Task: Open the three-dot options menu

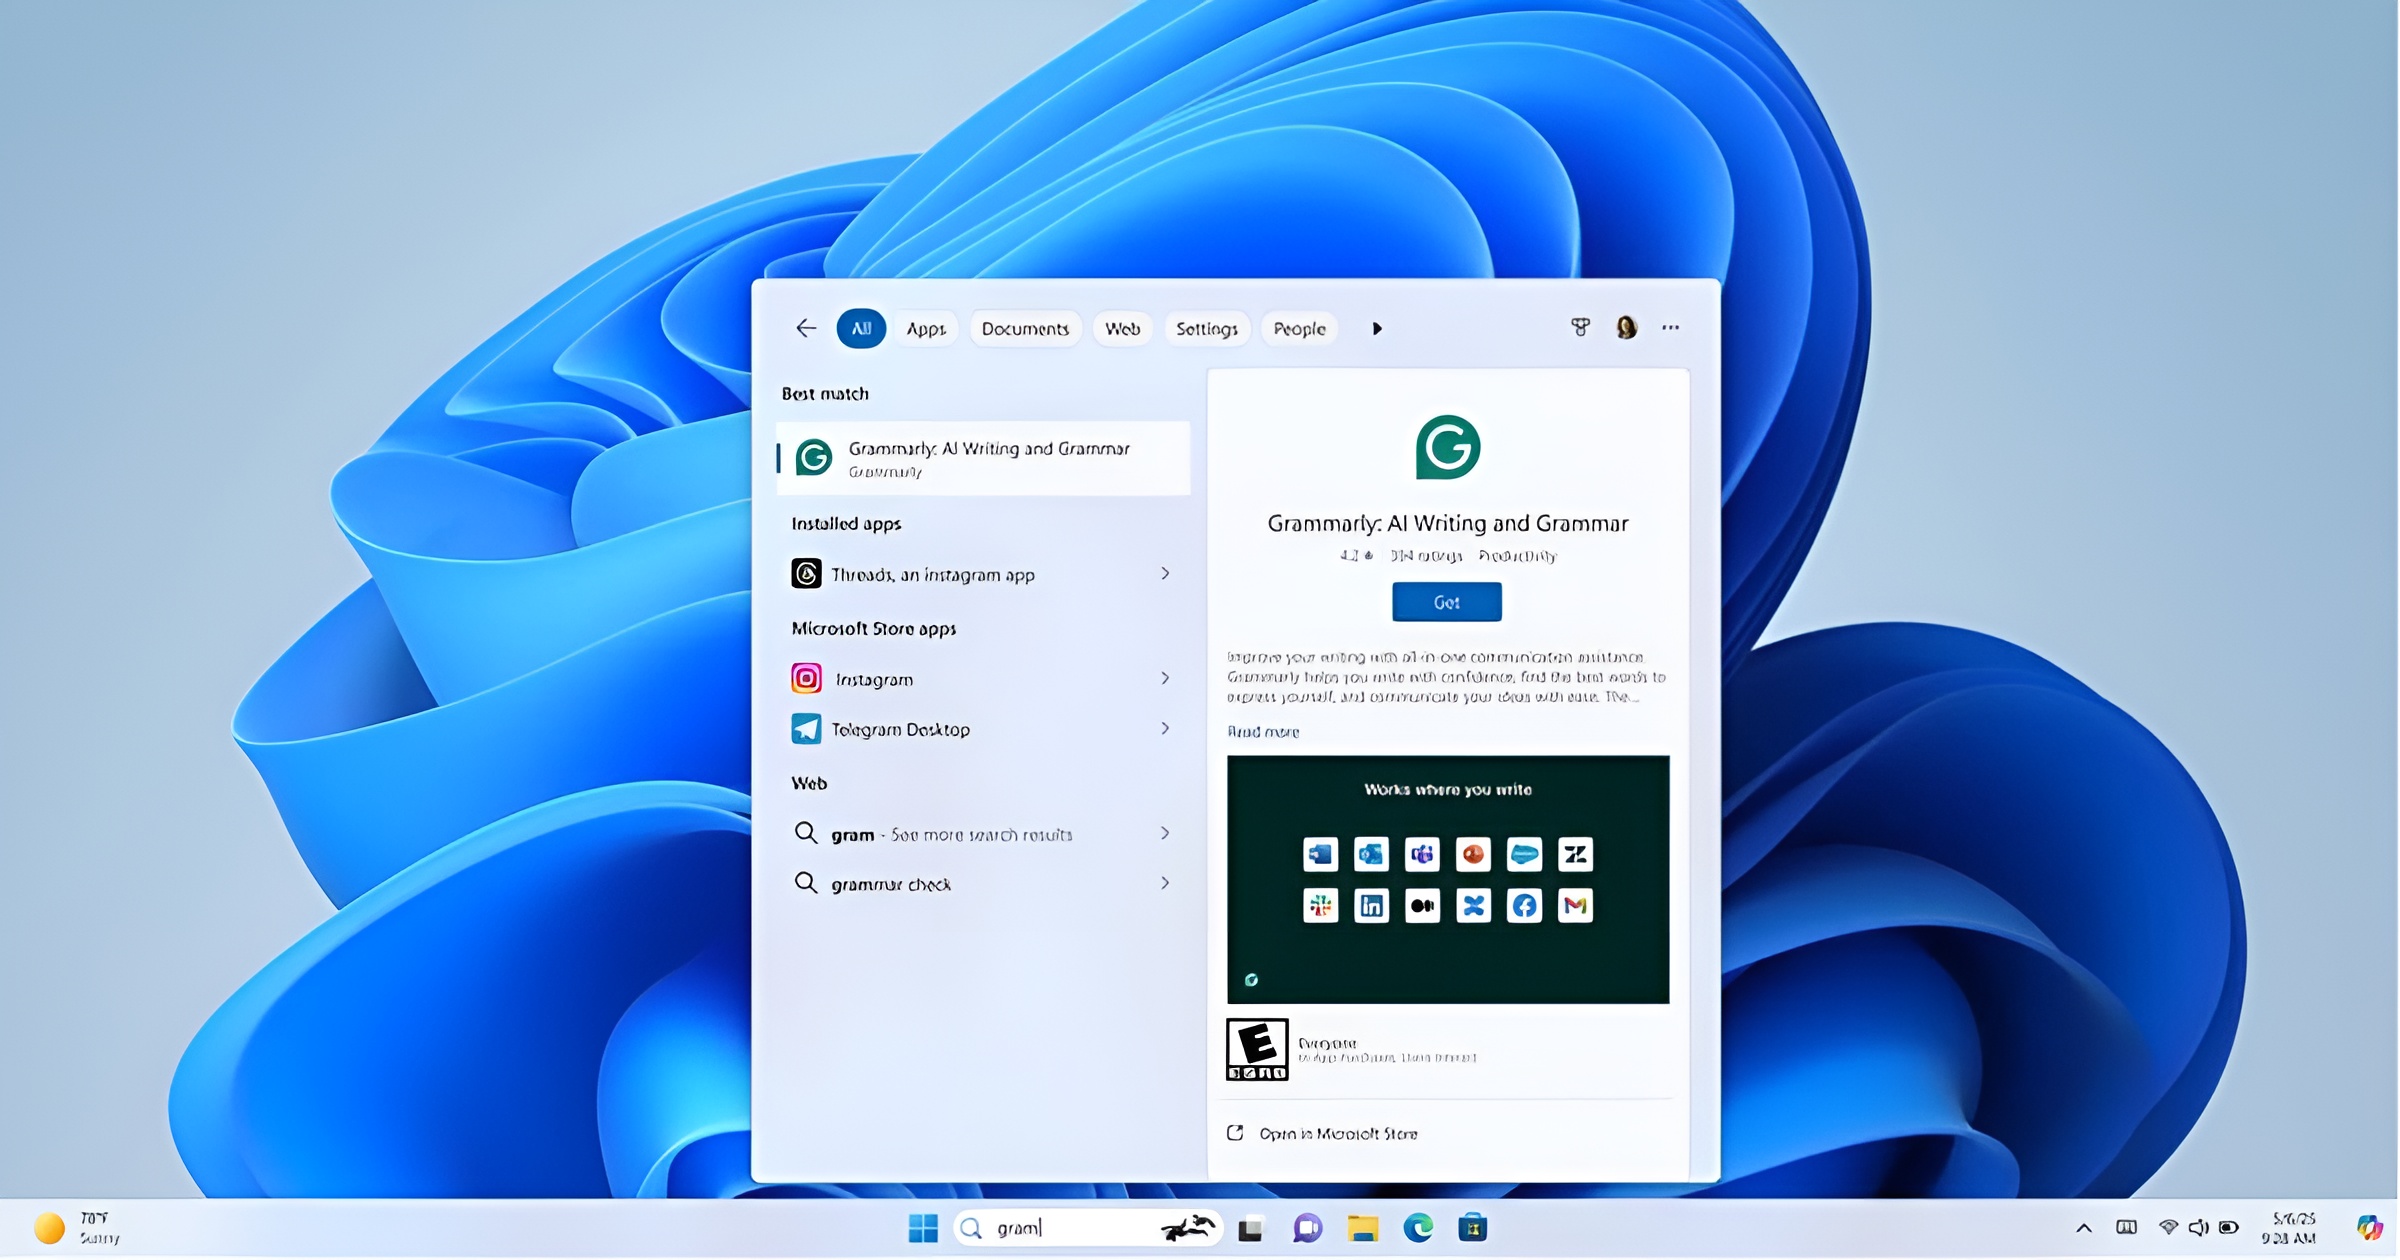Action: (1670, 327)
